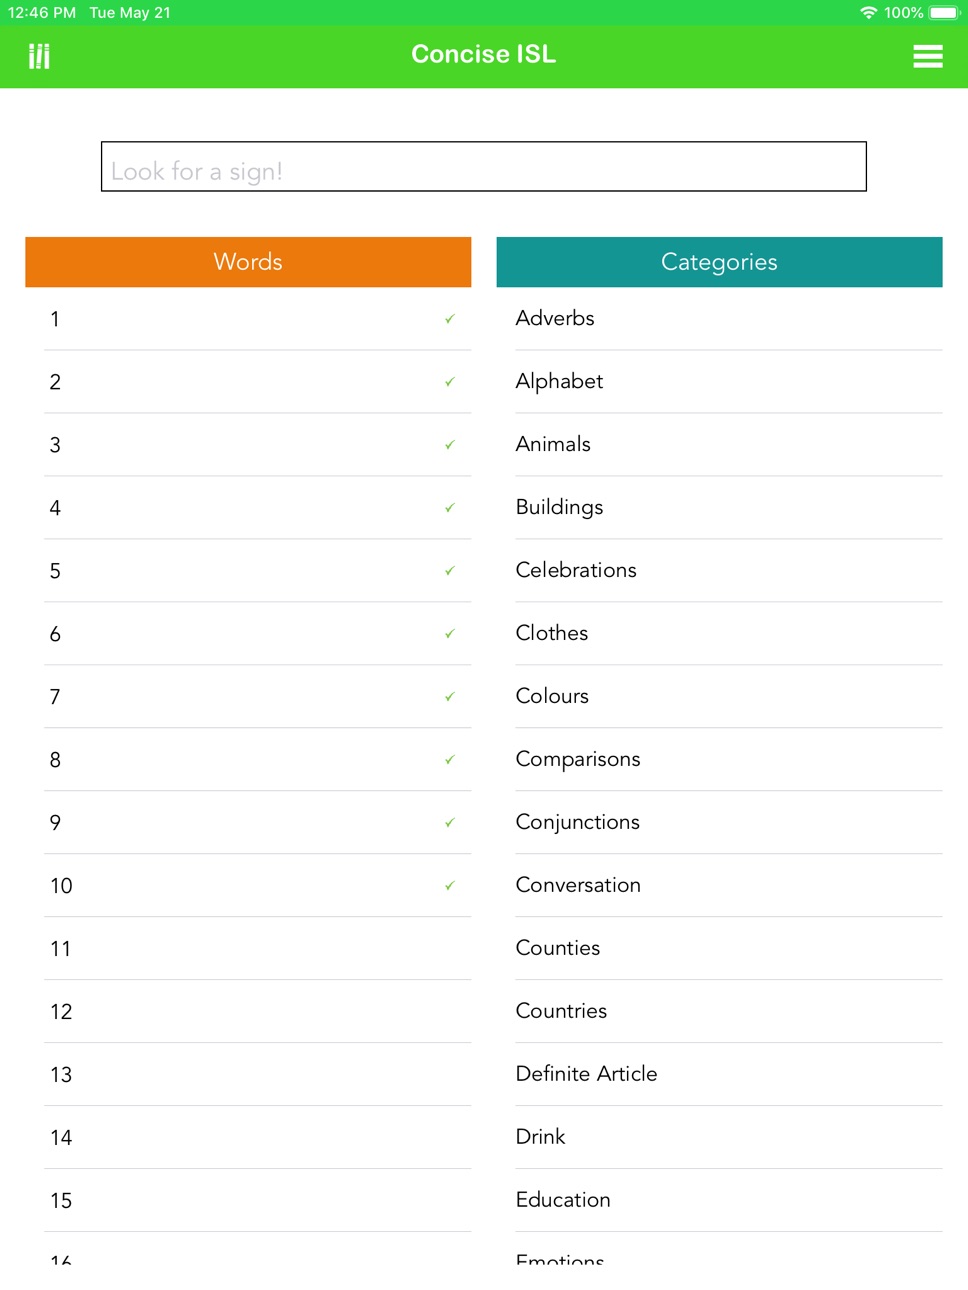Select word number 15
Viewport: 968px width, 1290px height.
click(257, 1201)
